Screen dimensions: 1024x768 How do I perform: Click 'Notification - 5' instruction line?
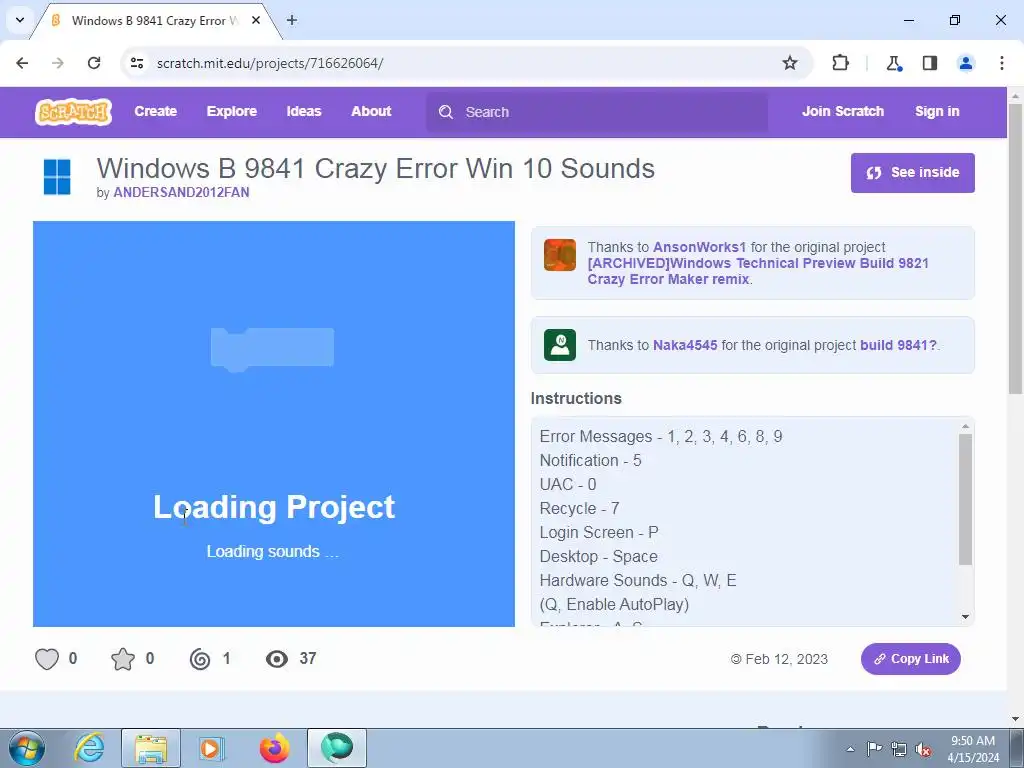(x=590, y=460)
